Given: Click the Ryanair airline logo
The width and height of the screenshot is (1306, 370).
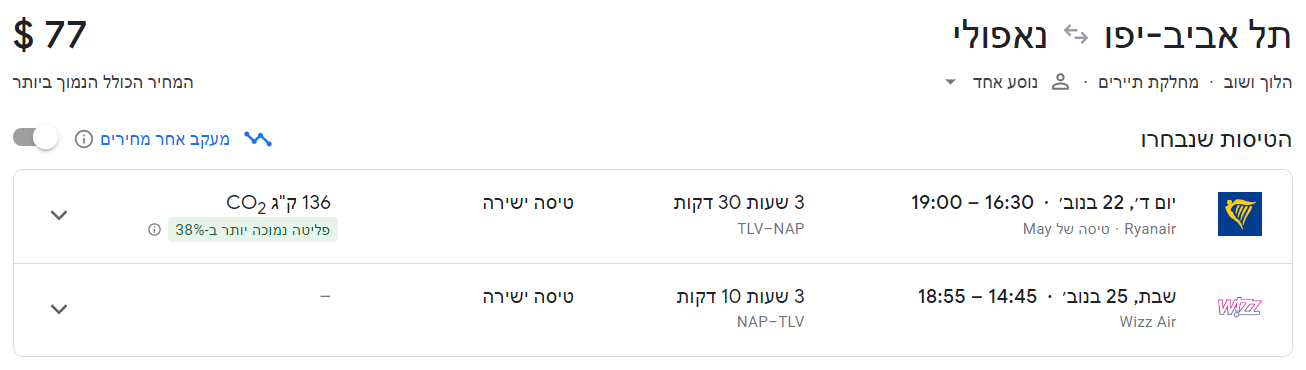Looking at the screenshot, I should (1239, 215).
